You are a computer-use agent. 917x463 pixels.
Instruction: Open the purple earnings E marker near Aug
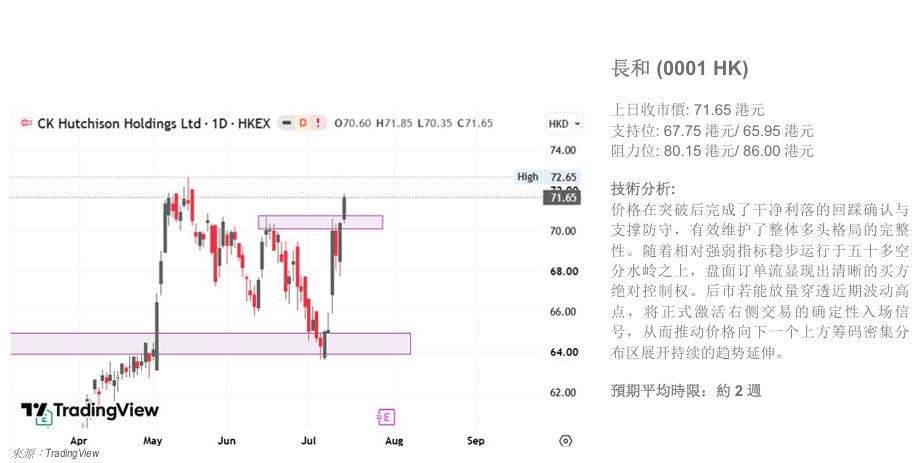pyautogui.click(x=385, y=417)
